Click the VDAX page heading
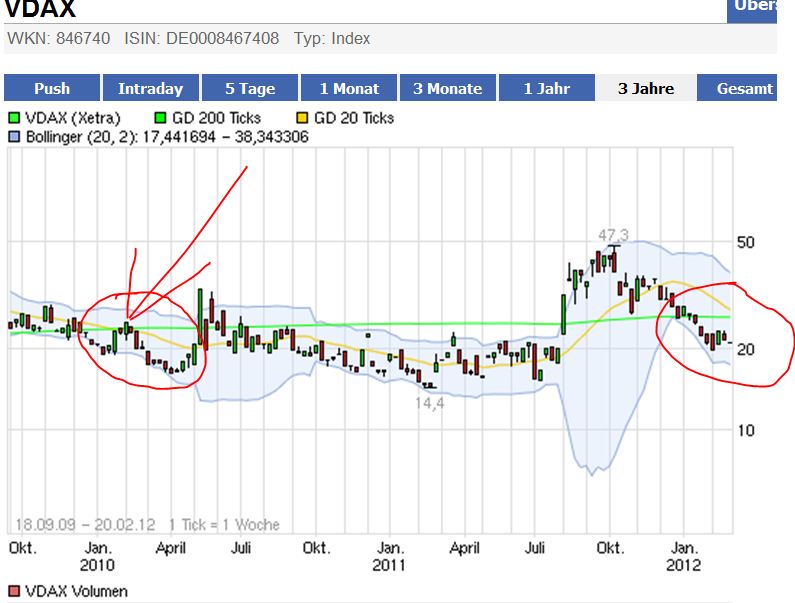 coord(40,9)
